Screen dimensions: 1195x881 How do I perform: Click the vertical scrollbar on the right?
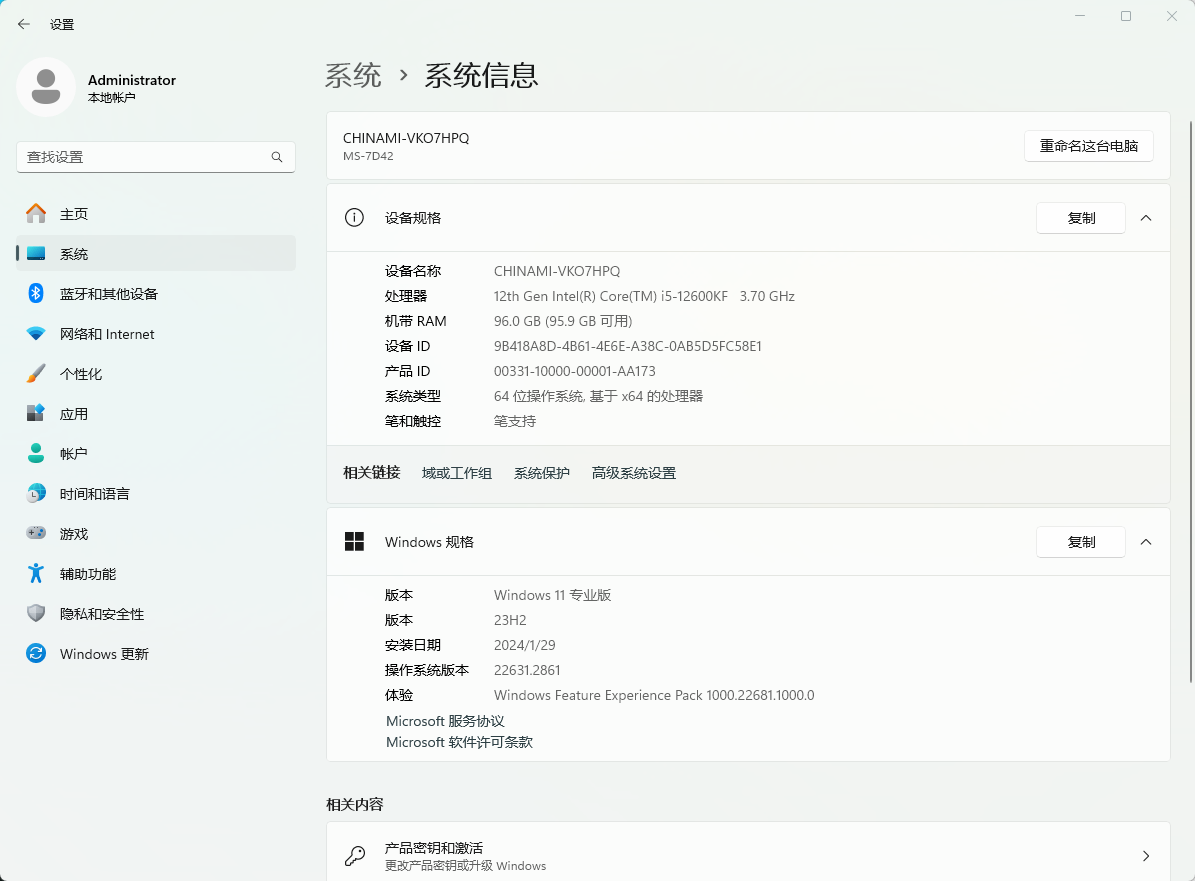1190,402
